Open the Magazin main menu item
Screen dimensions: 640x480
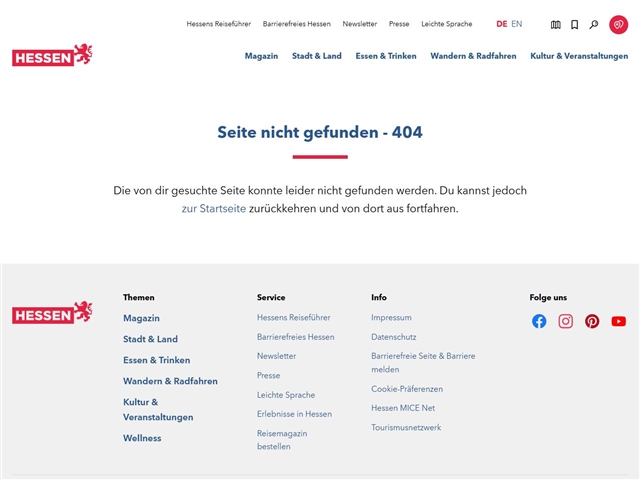point(261,56)
